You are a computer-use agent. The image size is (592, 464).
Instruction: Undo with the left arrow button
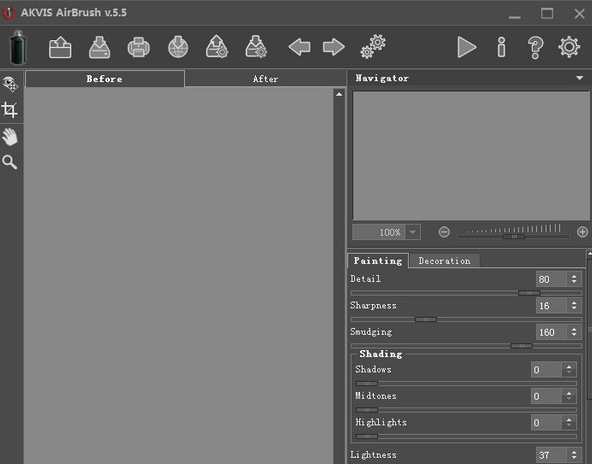300,47
